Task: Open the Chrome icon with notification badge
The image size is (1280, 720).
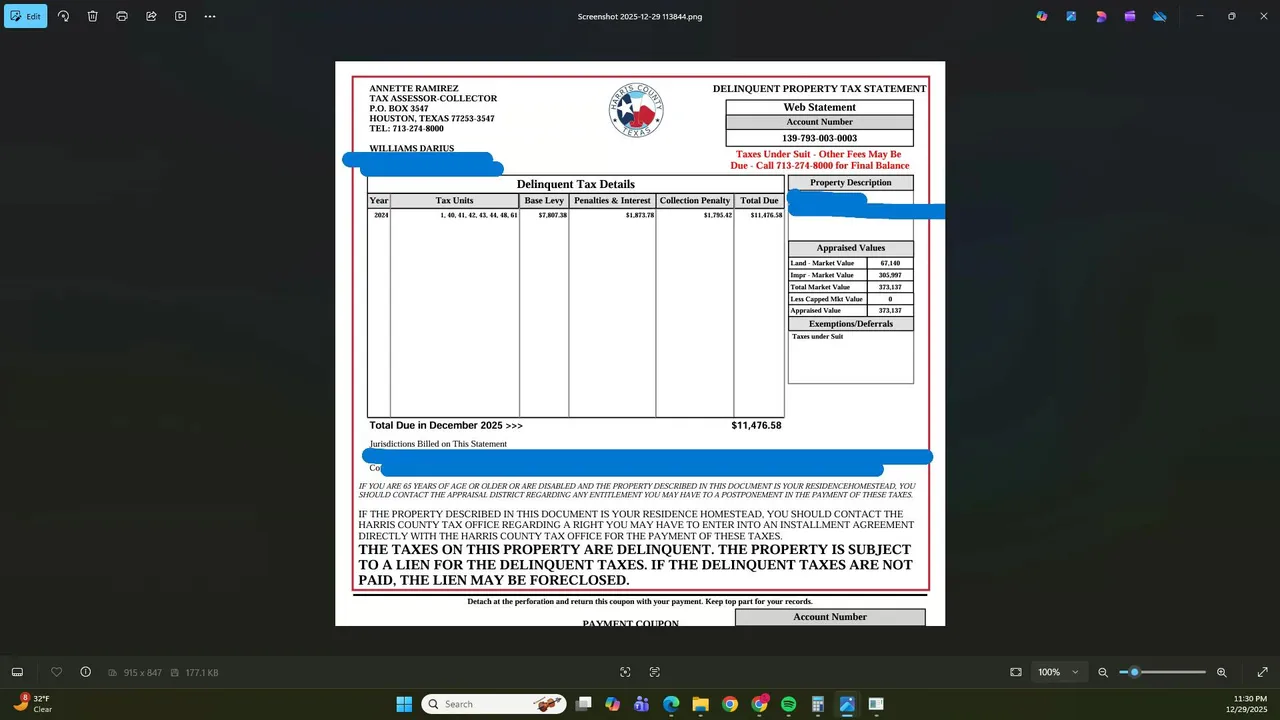Action: pos(759,704)
